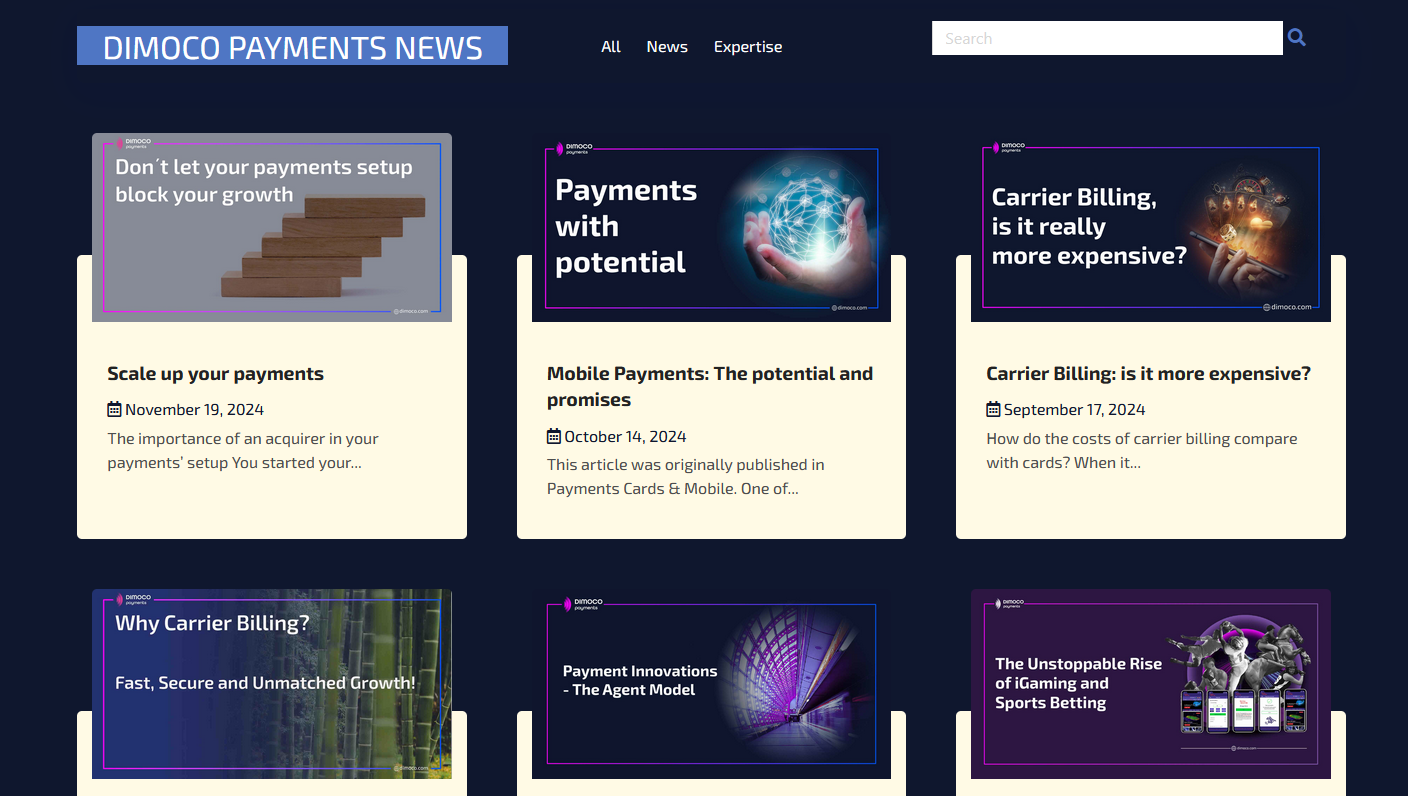
Task: Click the acquirer importance excerpt text
Action: [242, 451]
